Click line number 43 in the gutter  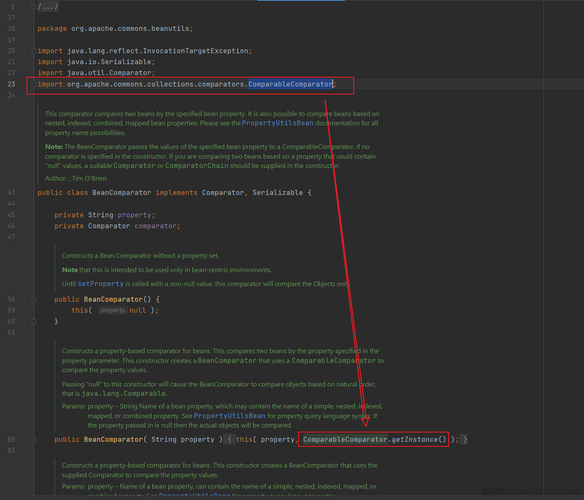12,193
